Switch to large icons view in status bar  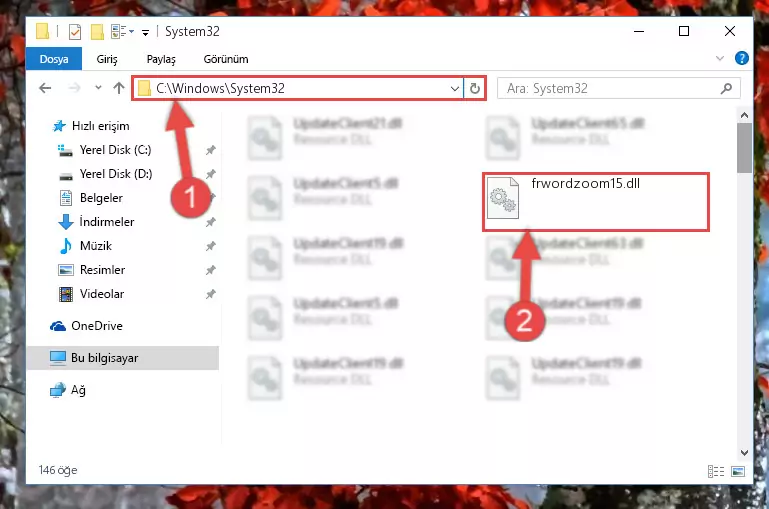(738, 471)
